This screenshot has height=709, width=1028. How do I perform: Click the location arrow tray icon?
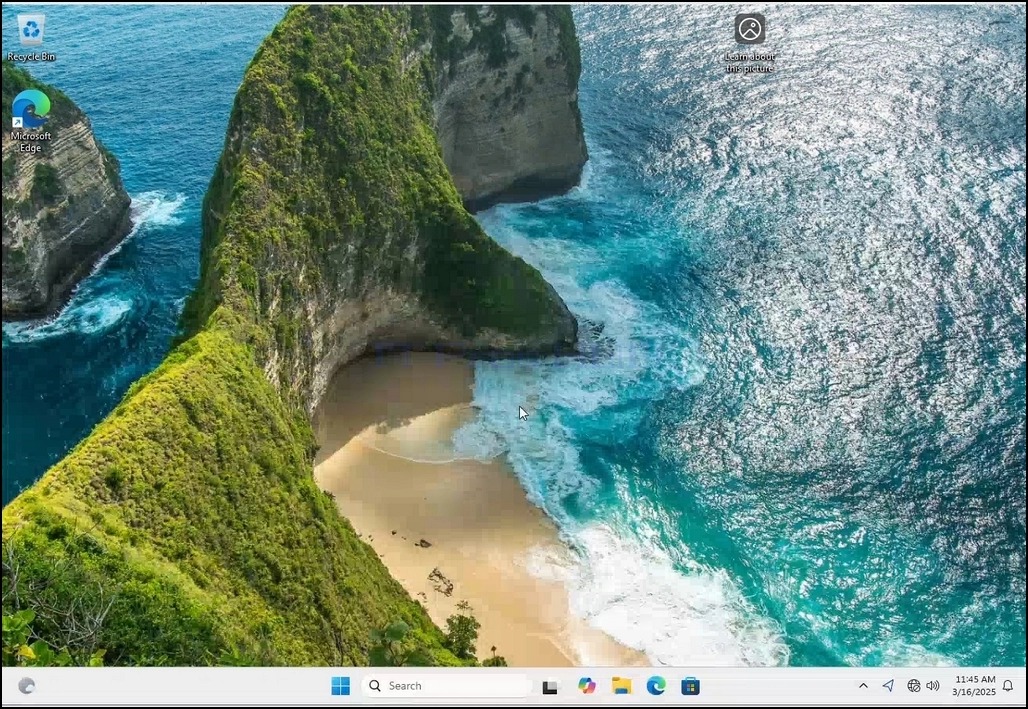point(888,686)
